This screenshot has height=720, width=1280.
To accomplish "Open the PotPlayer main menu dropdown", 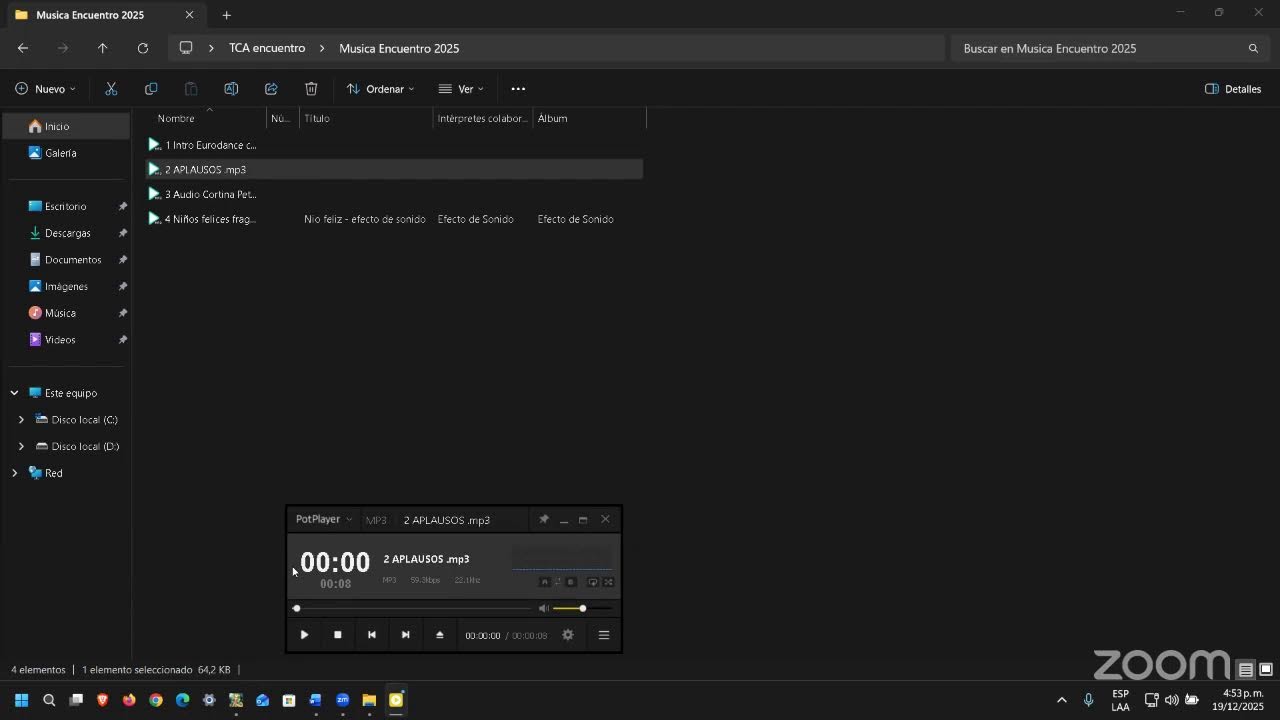I will pos(323,519).
